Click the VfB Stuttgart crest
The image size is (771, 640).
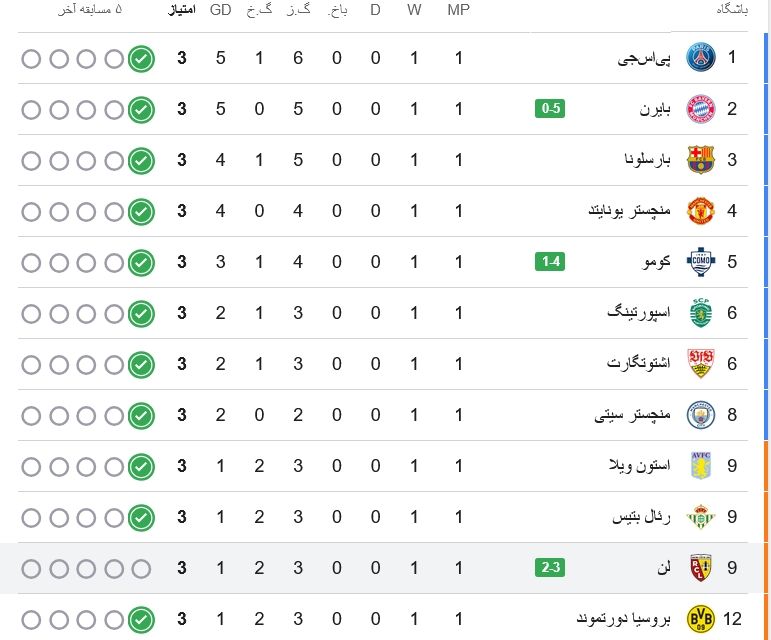pos(700,364)
